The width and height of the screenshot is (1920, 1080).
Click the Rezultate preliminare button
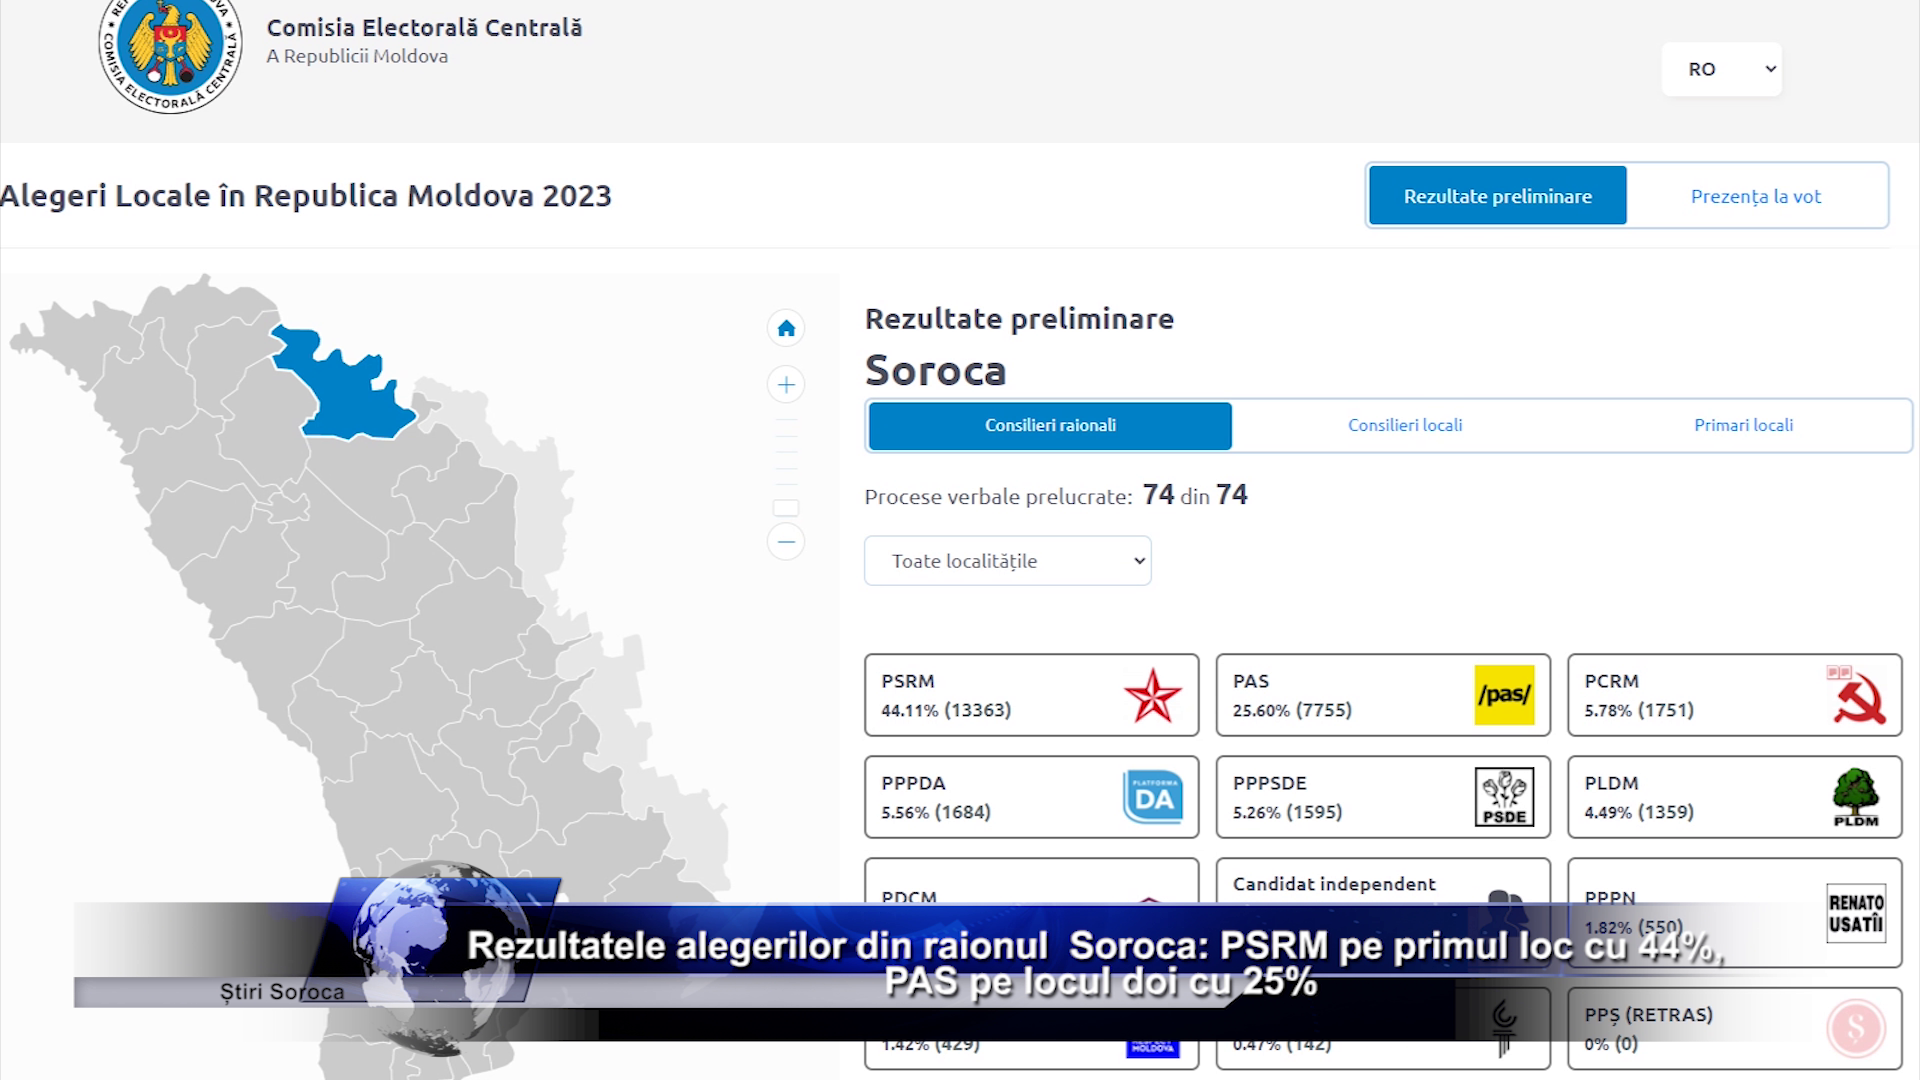(x=1497, y=196)
